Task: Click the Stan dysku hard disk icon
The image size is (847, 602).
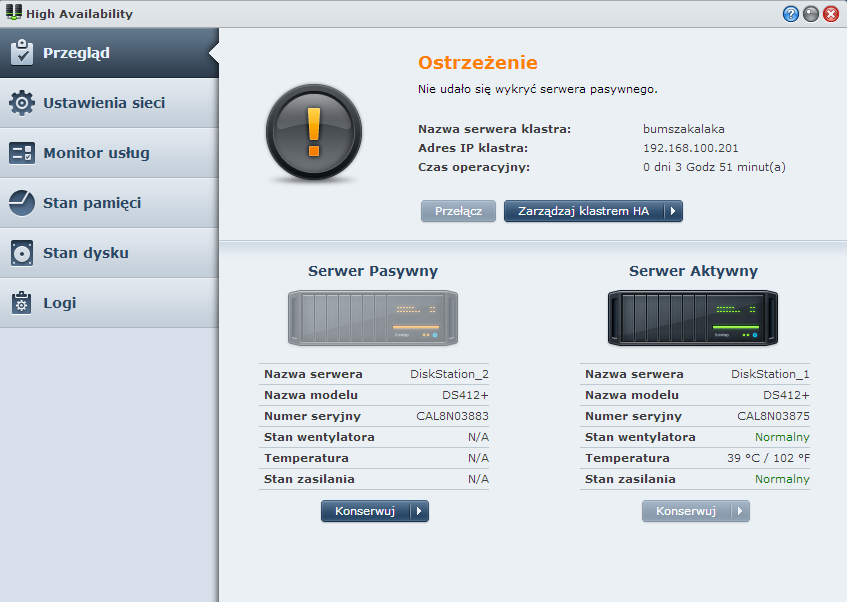Action: click(22, 253)
